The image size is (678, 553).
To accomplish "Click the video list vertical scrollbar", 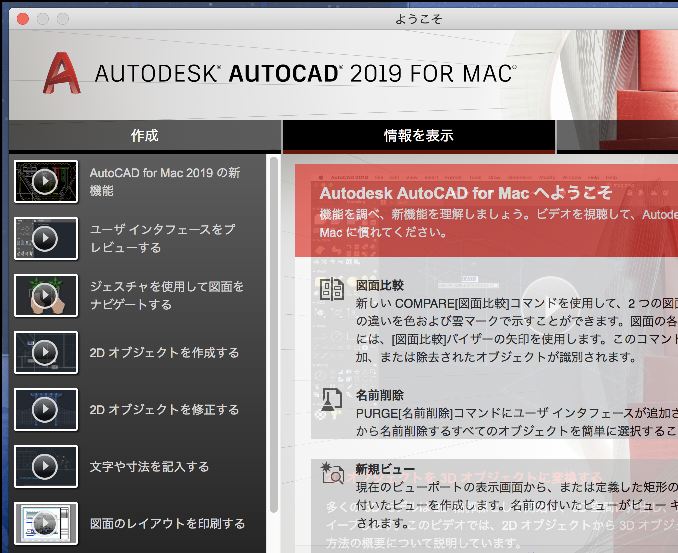I will 273,335.
